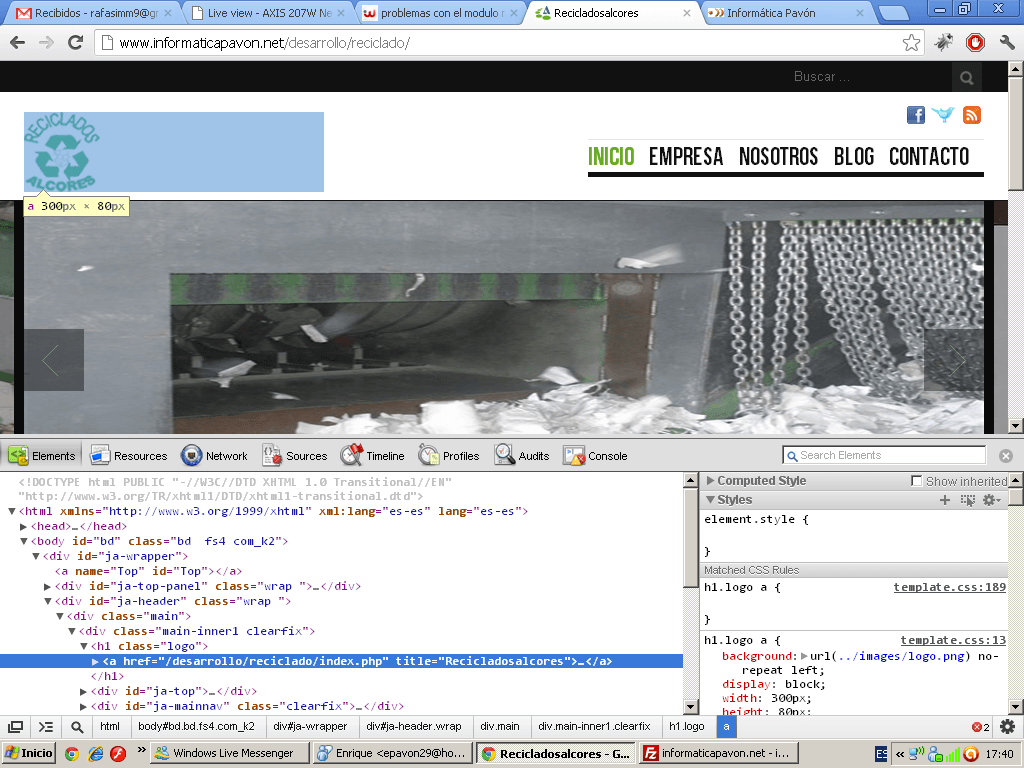Click the Reciclados Alcores logo
The height and width of the screenshot is (768, 1024).
(61, 152)
